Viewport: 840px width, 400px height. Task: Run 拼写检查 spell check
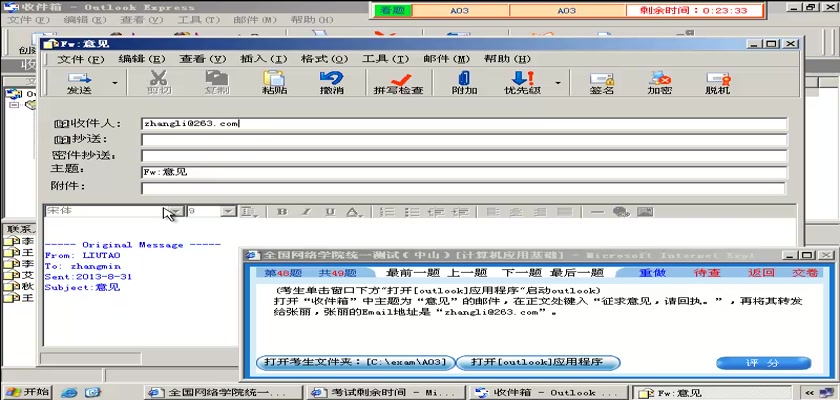pos(399,83)
